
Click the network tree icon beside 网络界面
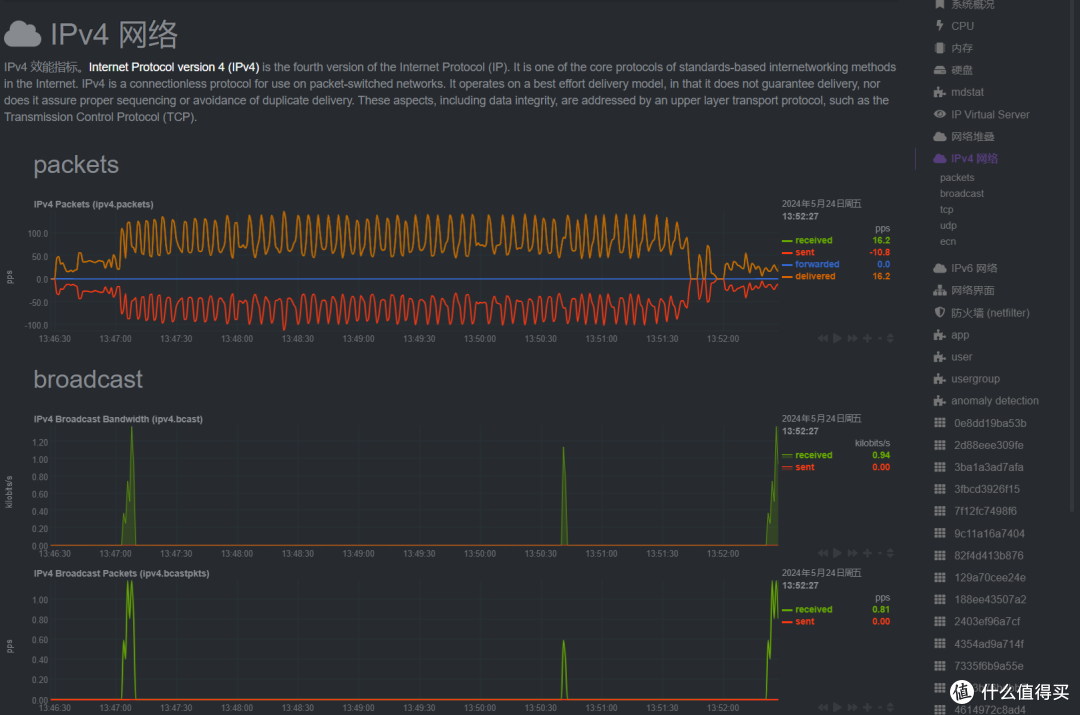939,291
